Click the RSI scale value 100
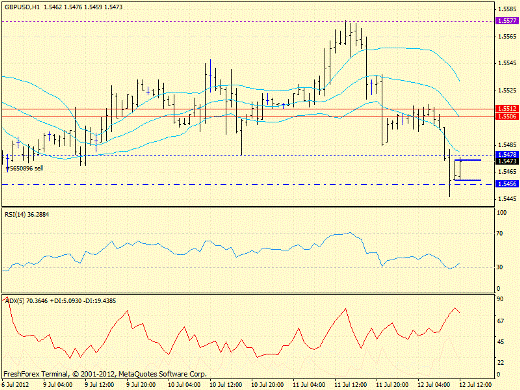 coord(502,213)
